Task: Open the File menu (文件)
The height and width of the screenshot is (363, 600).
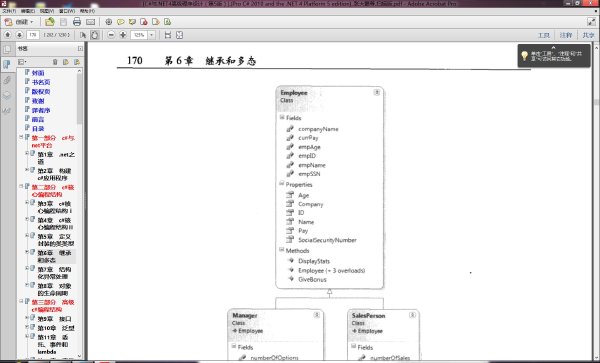Action: (x=9, y=11)
